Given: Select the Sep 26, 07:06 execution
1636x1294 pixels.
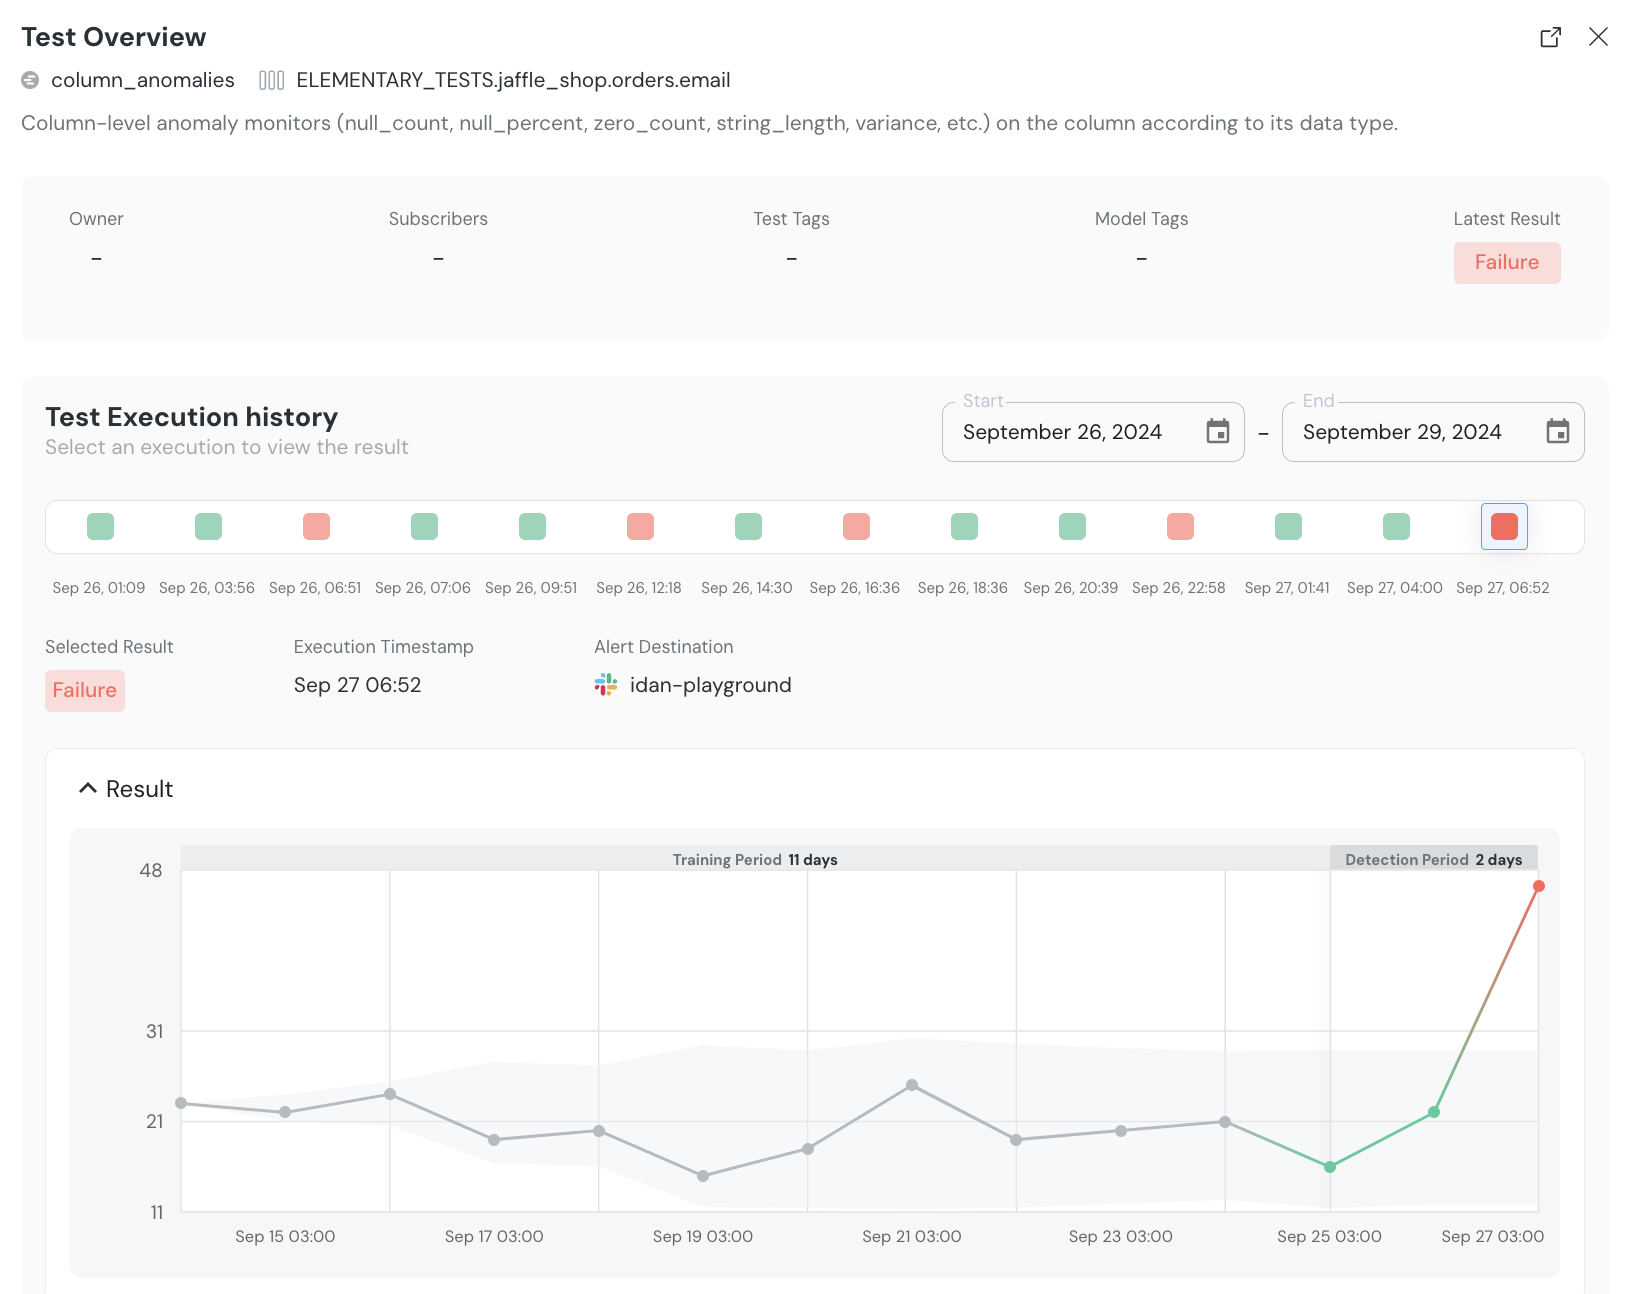Looking at the screenshot, I should (x=424, y=526).
